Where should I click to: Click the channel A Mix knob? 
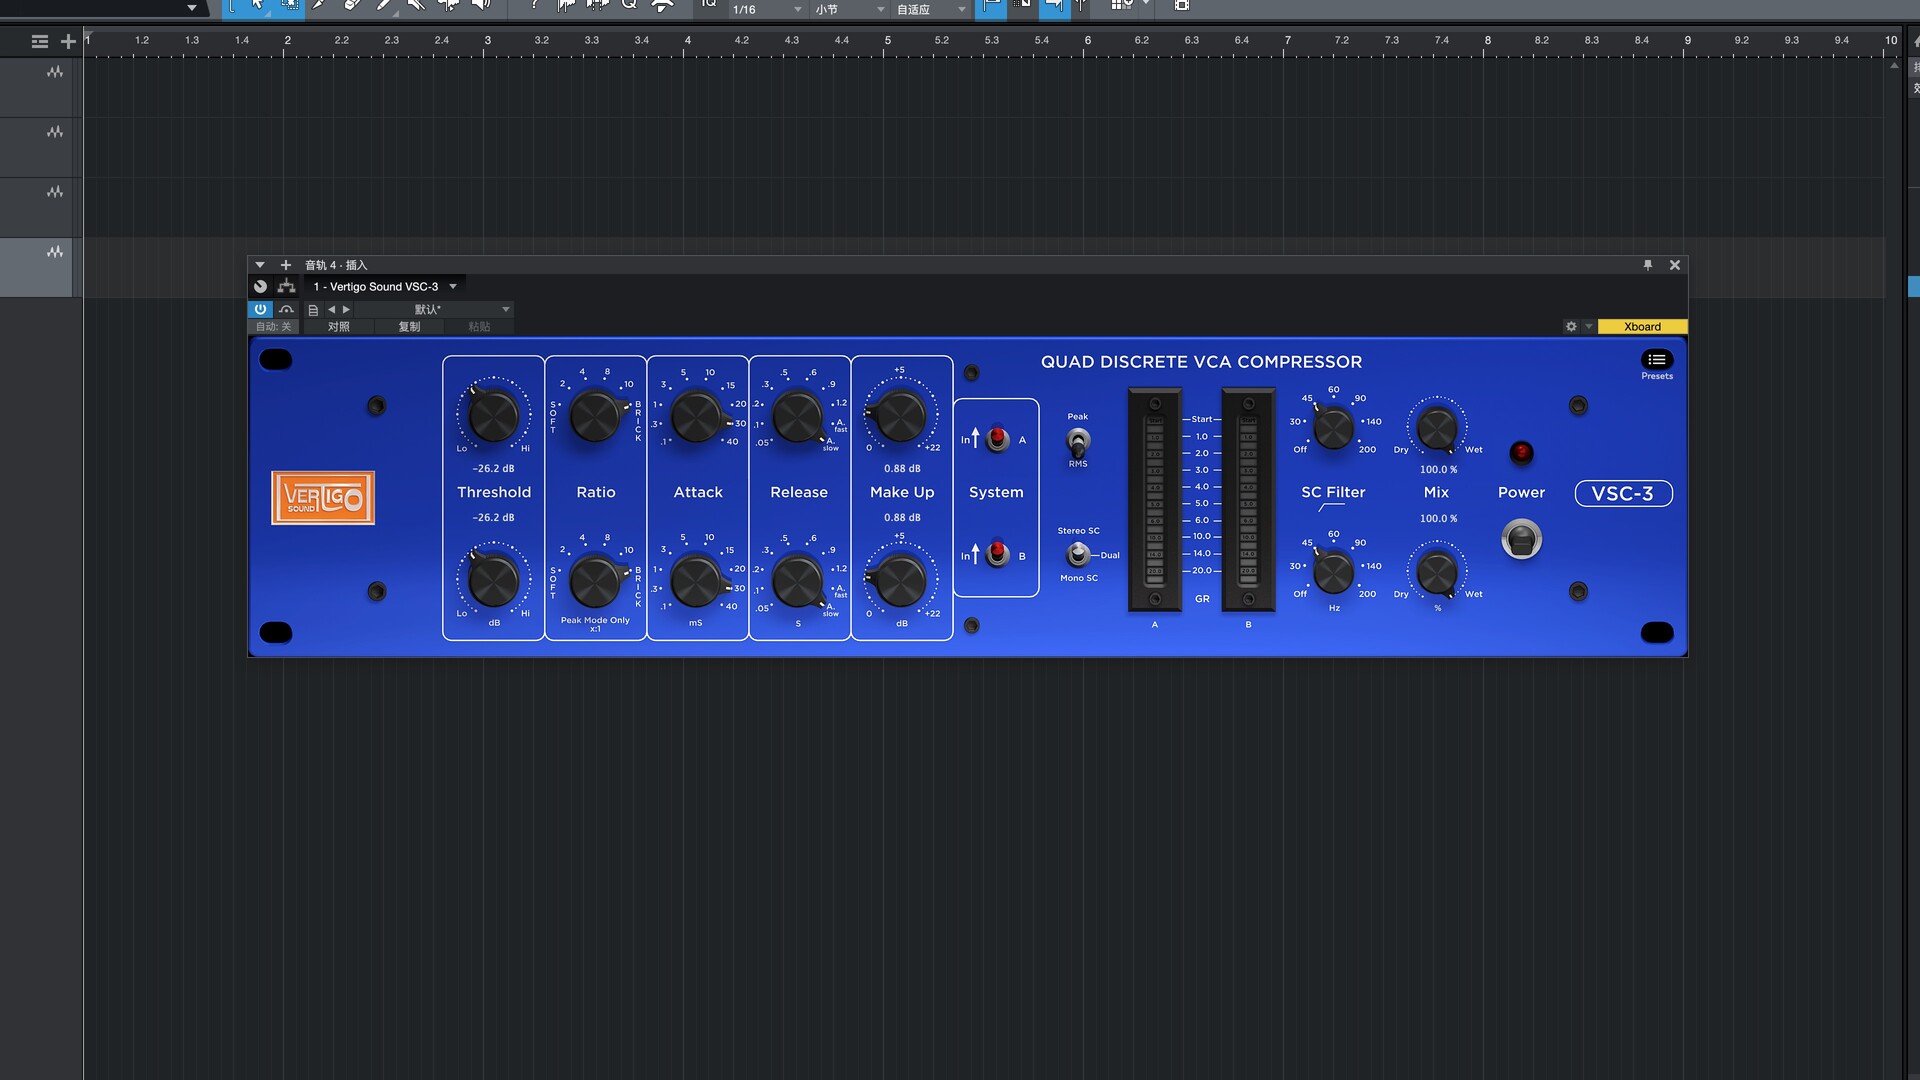point(1437,428)
